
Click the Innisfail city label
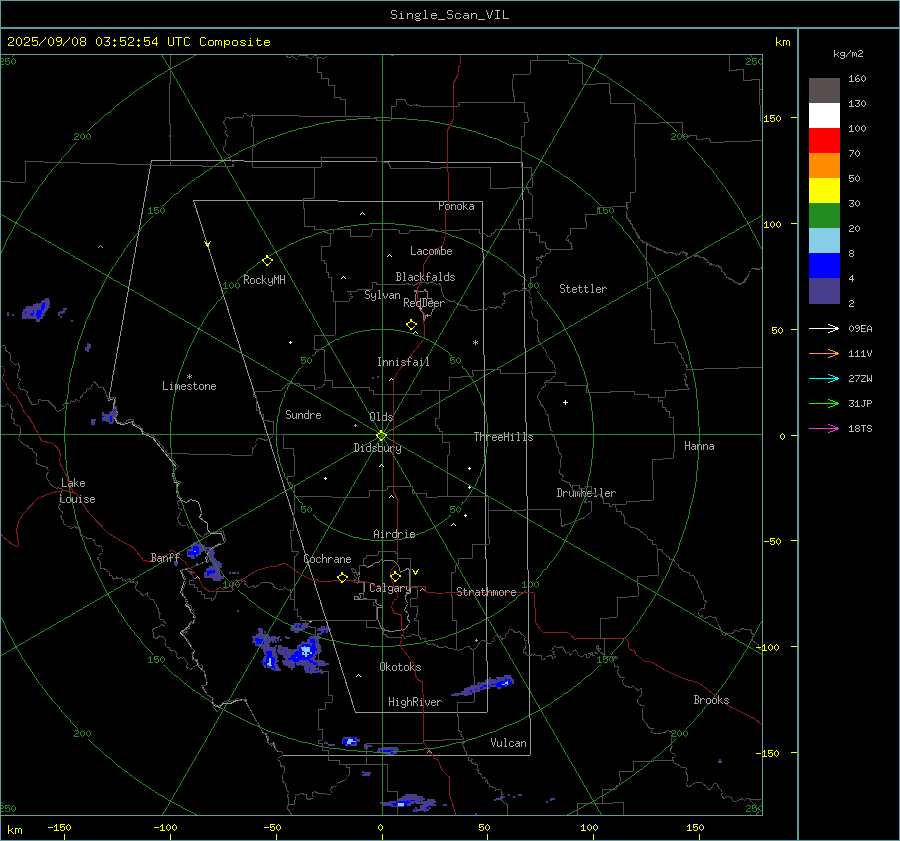(403, 362)
